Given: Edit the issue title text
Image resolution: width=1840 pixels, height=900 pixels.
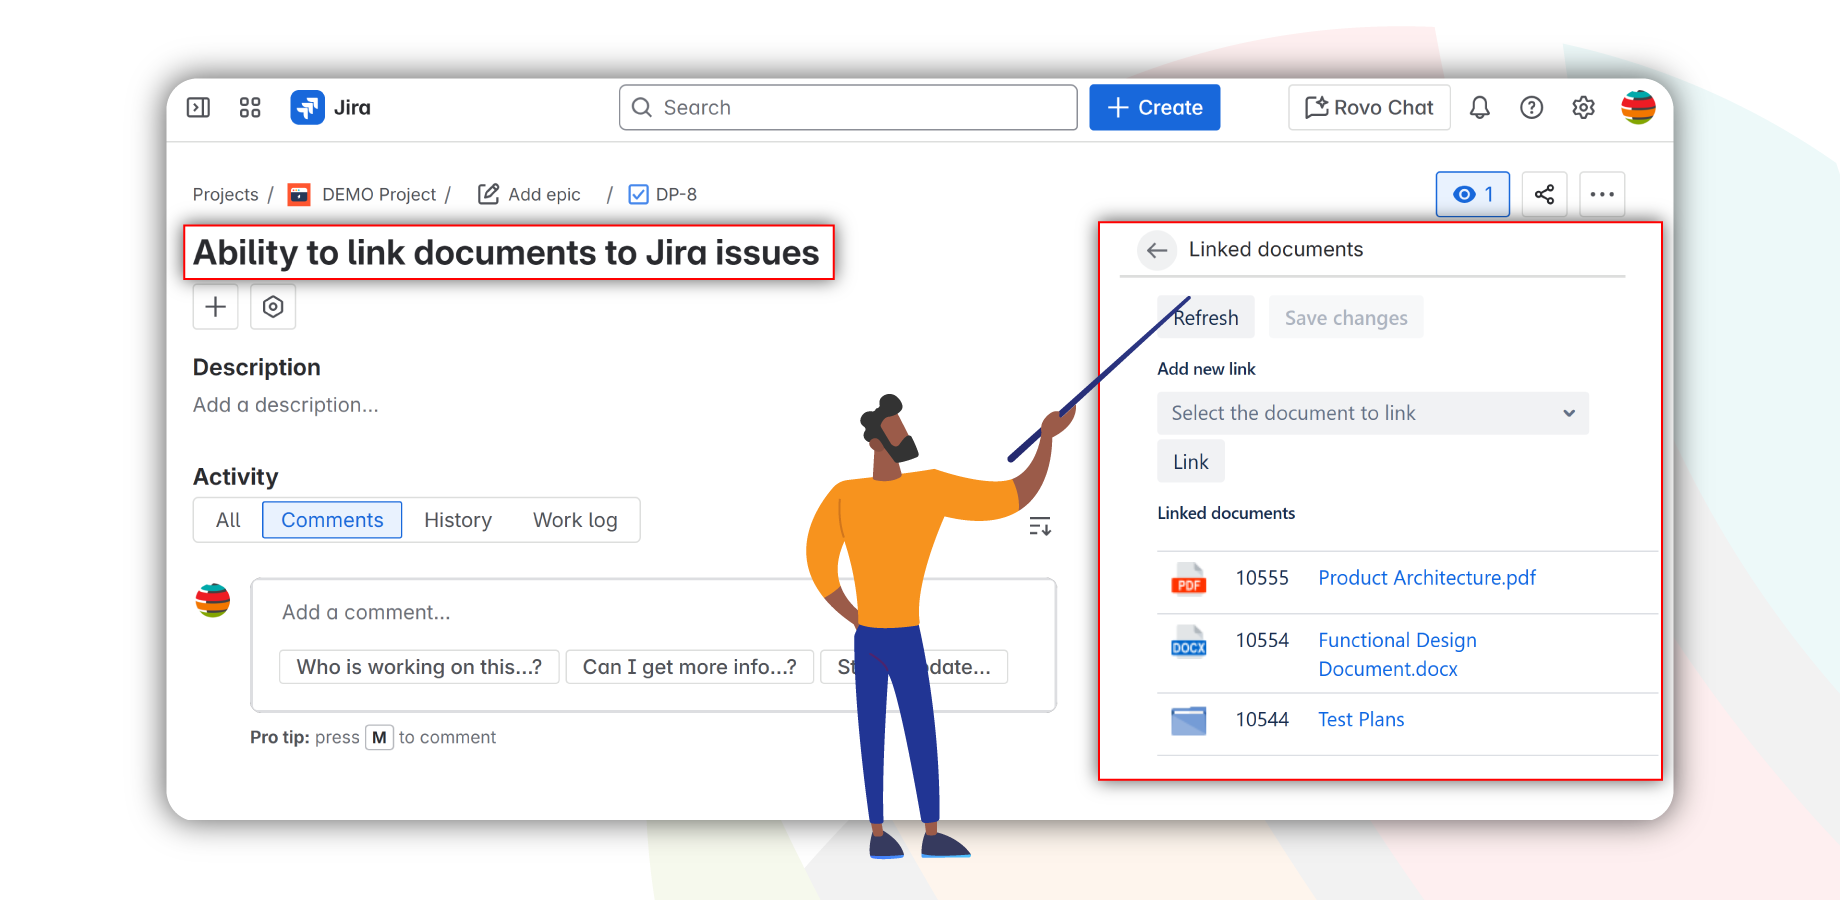Looking at the screenshot, I should pyautogui.click(x=507, y=253).
